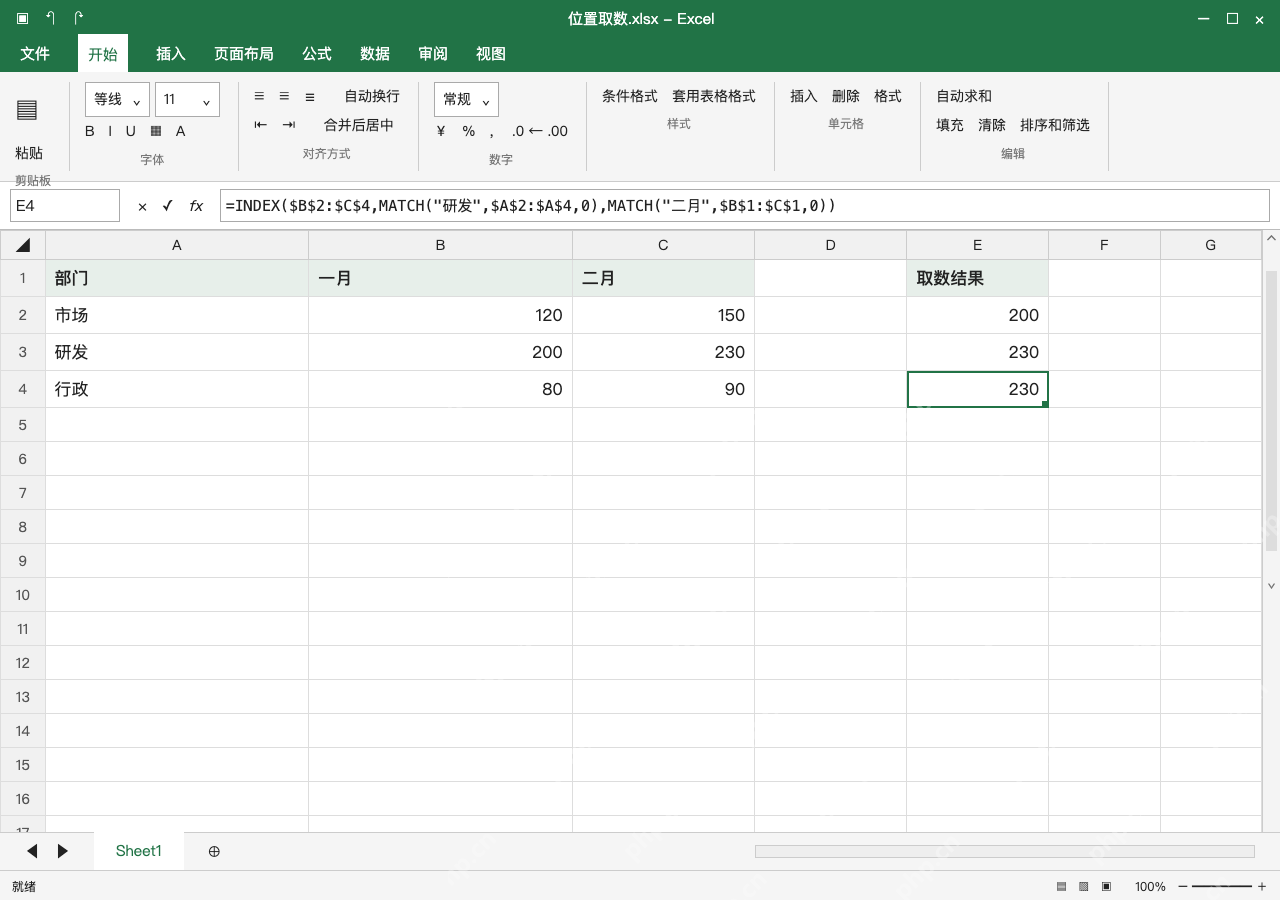Click the Paste clipboard icon
The height and width of the screenshot is (900, 1280).
27,110
